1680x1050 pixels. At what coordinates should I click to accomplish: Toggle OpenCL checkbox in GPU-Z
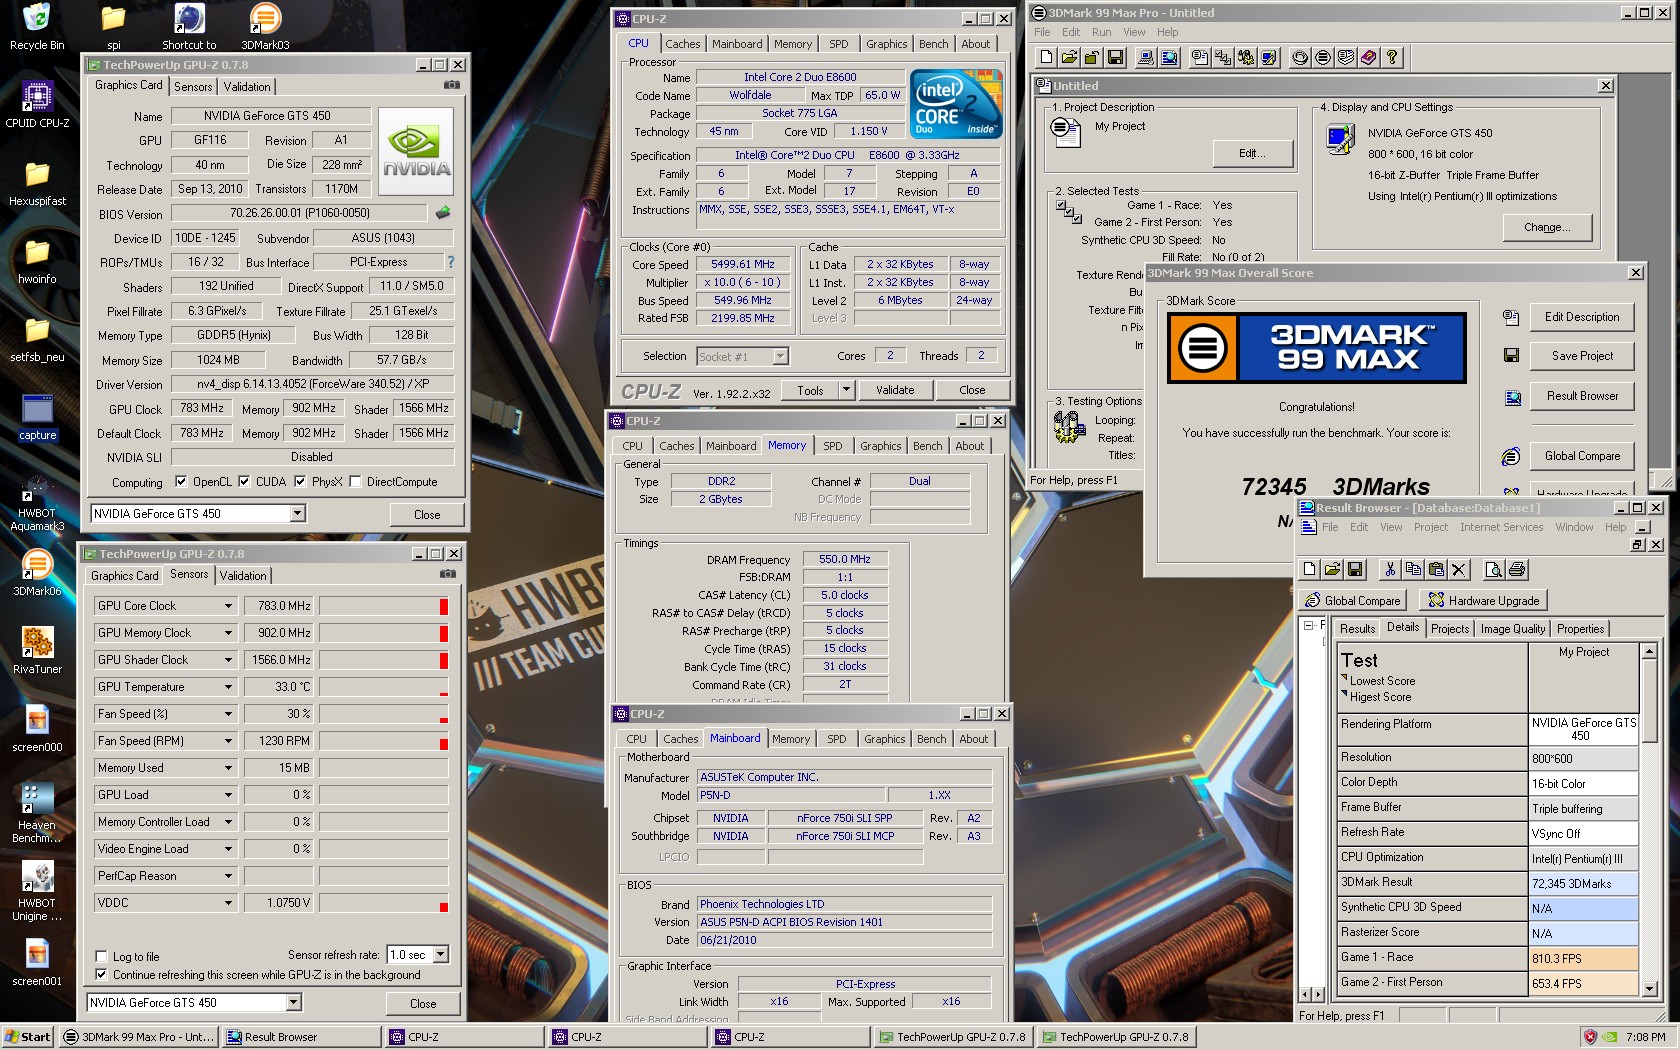pos(181,481)
